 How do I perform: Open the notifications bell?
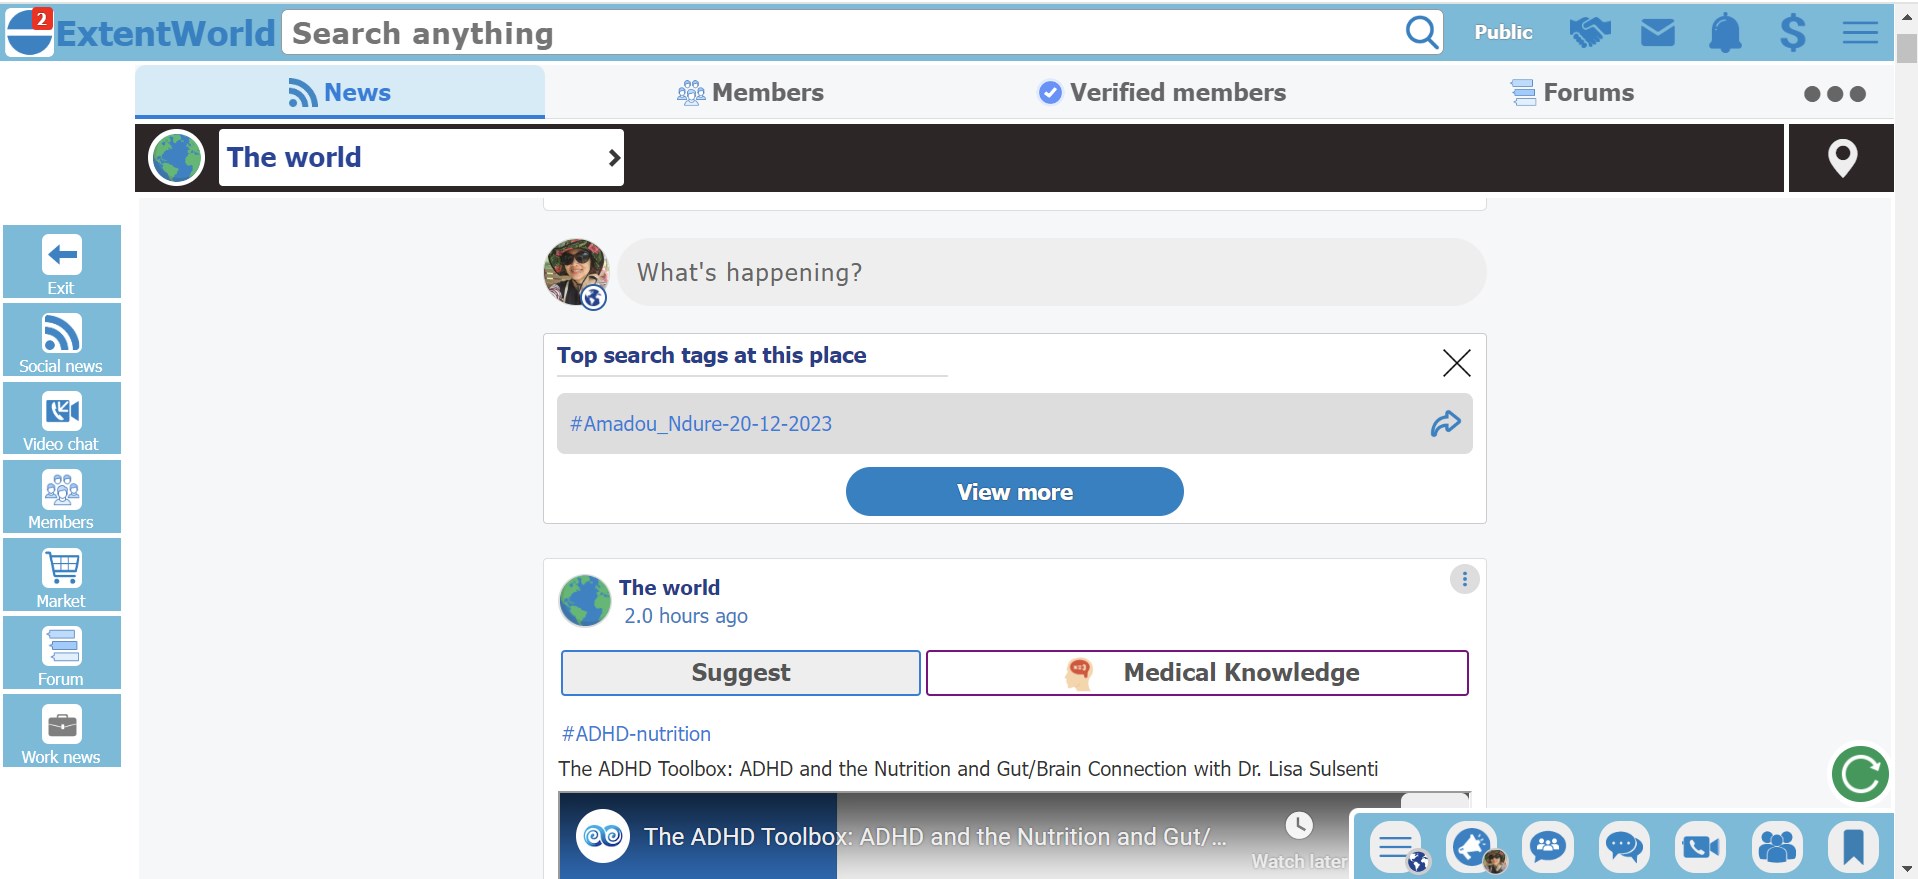coord(1725,33)
